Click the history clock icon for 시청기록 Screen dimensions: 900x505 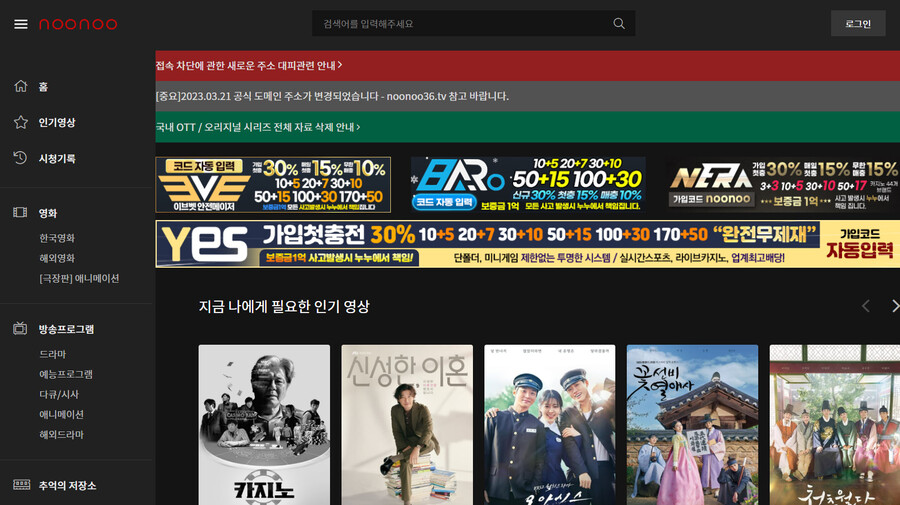point(21,158)
